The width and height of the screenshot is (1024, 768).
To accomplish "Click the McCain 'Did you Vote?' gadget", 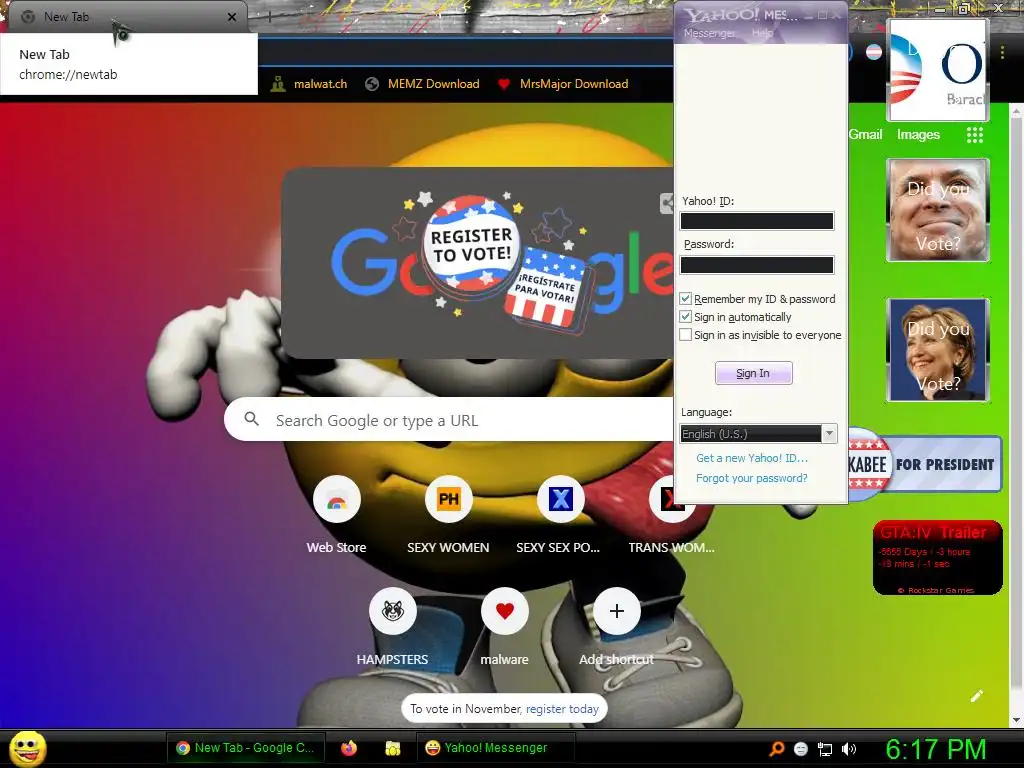I will pos(938,210).
